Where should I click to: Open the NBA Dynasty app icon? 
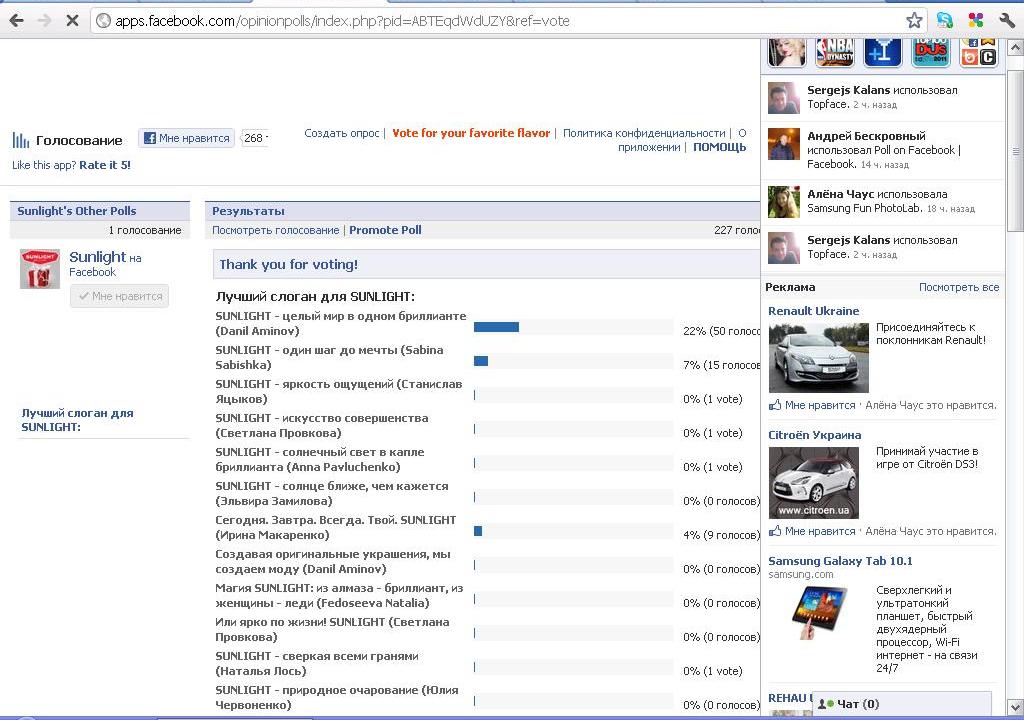click(x=834, y=52)
